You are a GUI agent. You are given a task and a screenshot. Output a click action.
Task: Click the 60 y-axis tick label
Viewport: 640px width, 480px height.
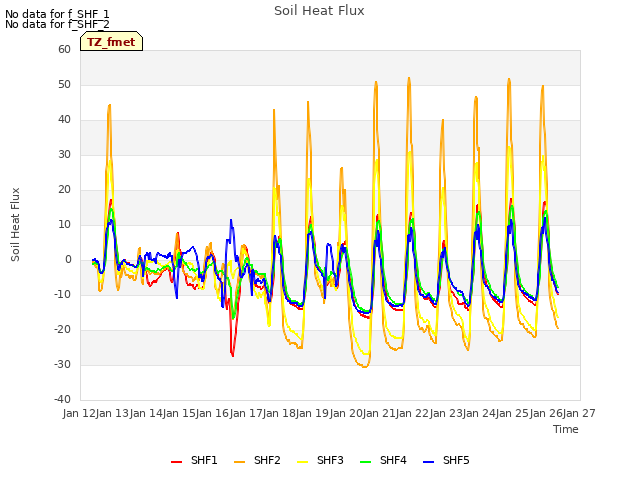64,49
